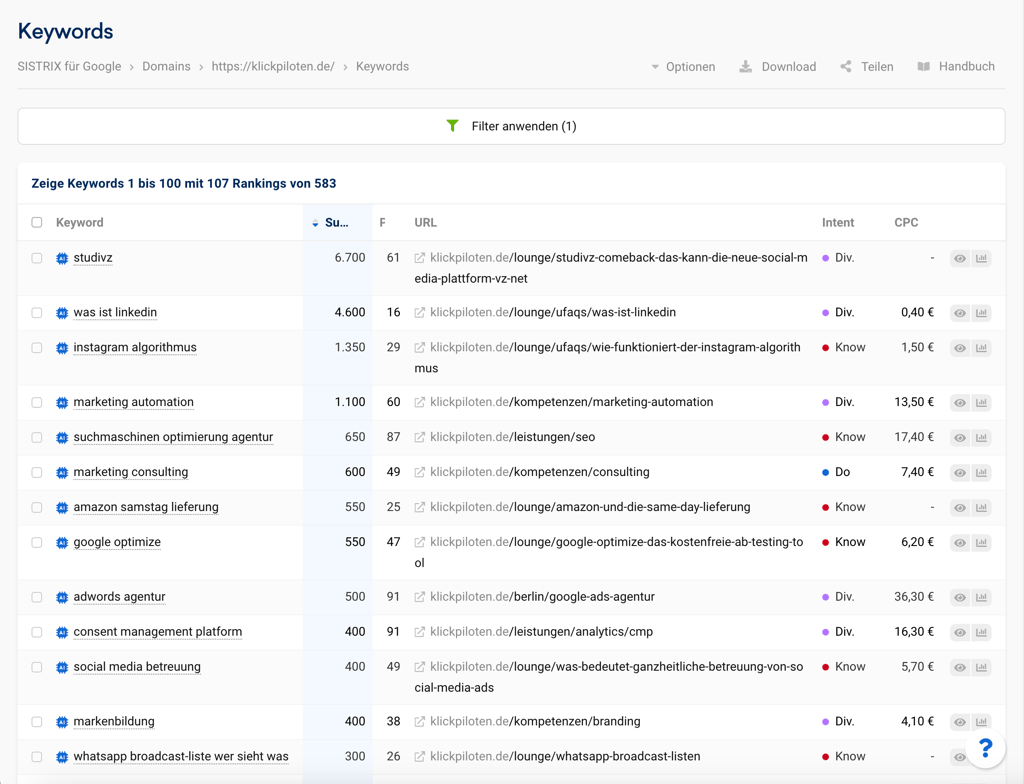The image size is (1024, 784).
Task: Click the purple Div. intent dot for studivz
Action: point(825,258)
